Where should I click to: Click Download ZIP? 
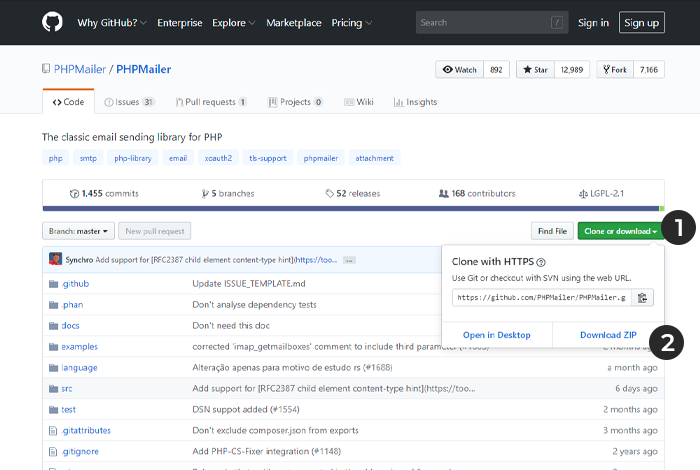click(608, 335)
